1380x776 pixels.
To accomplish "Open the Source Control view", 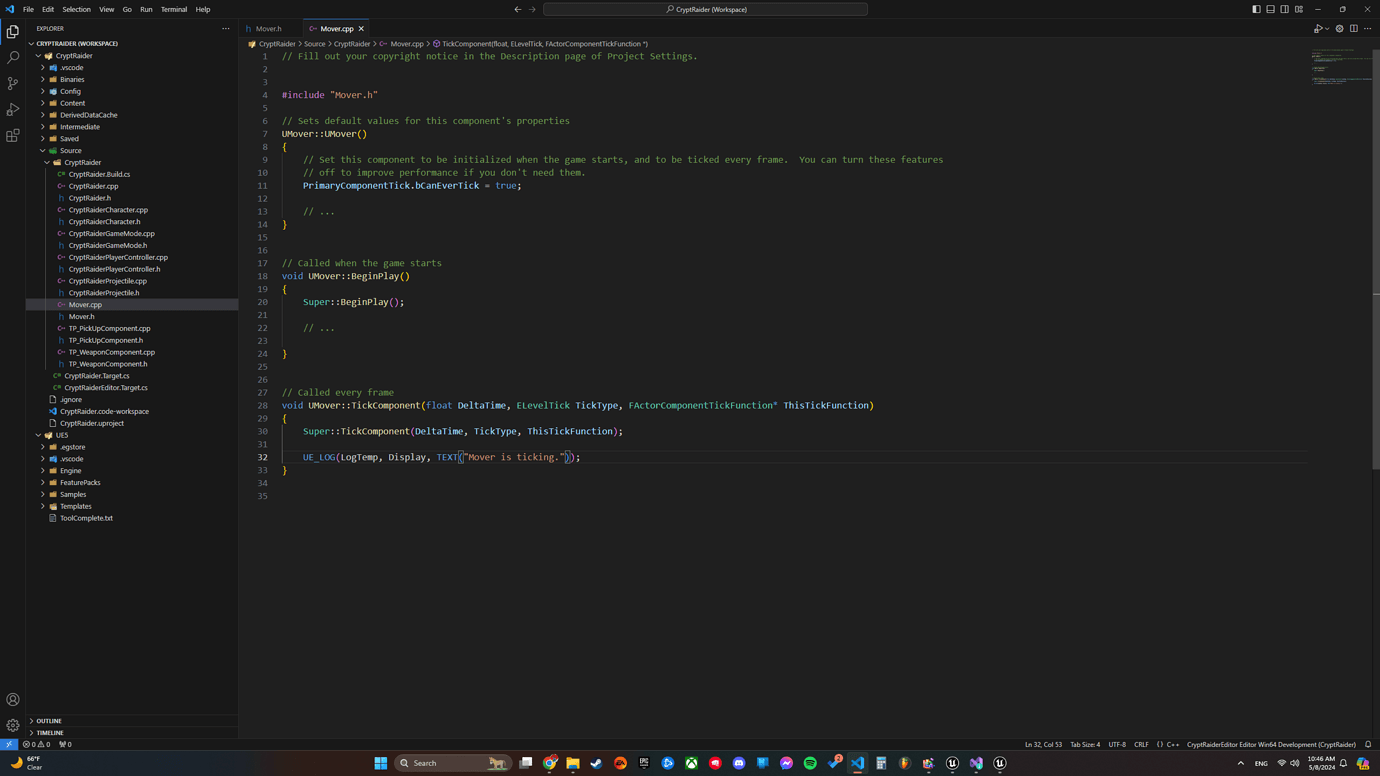I will pyautogui.click(x=13, y=83).
